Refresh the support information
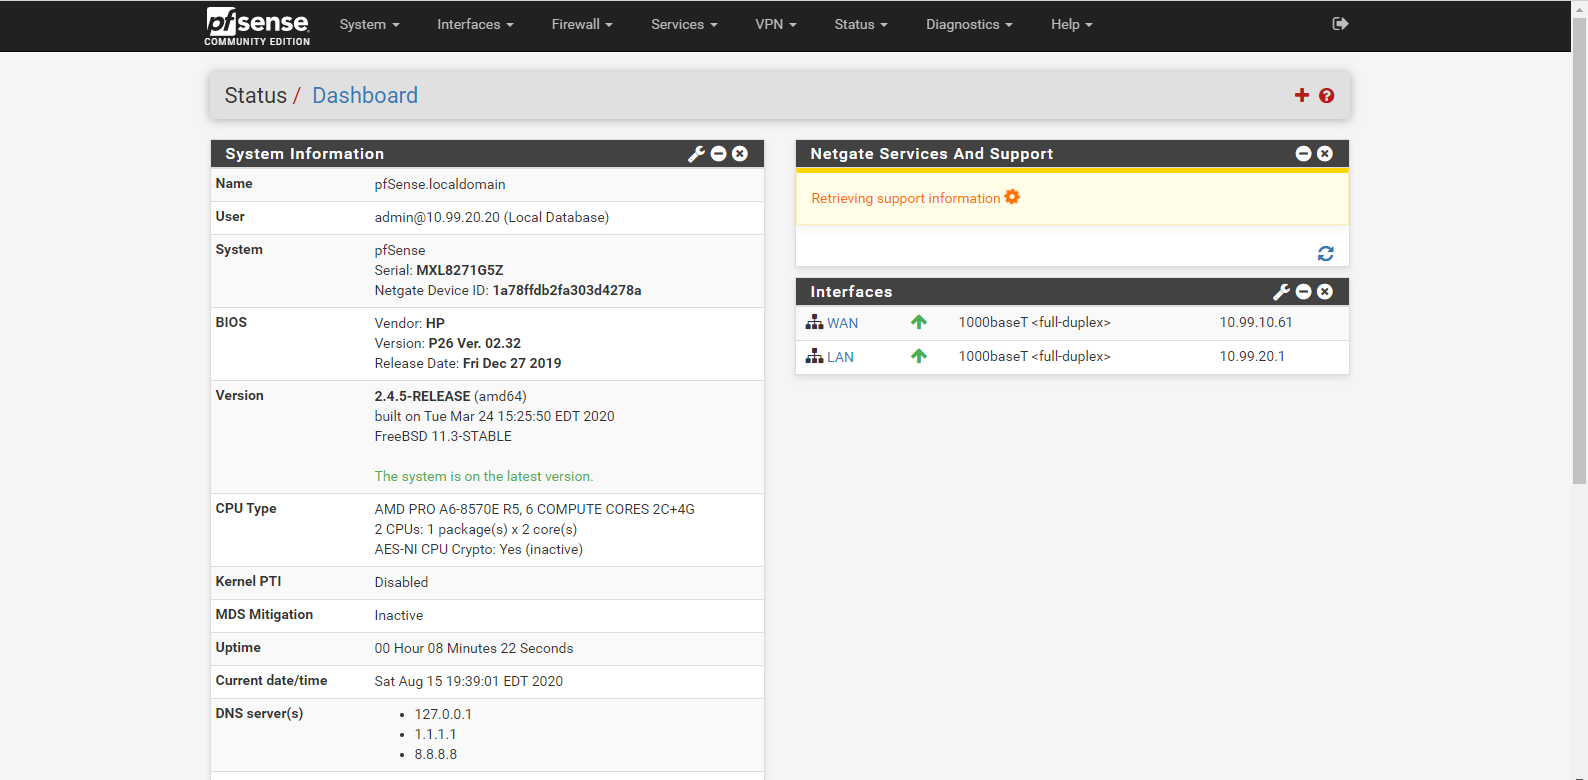 point(1325,254)
